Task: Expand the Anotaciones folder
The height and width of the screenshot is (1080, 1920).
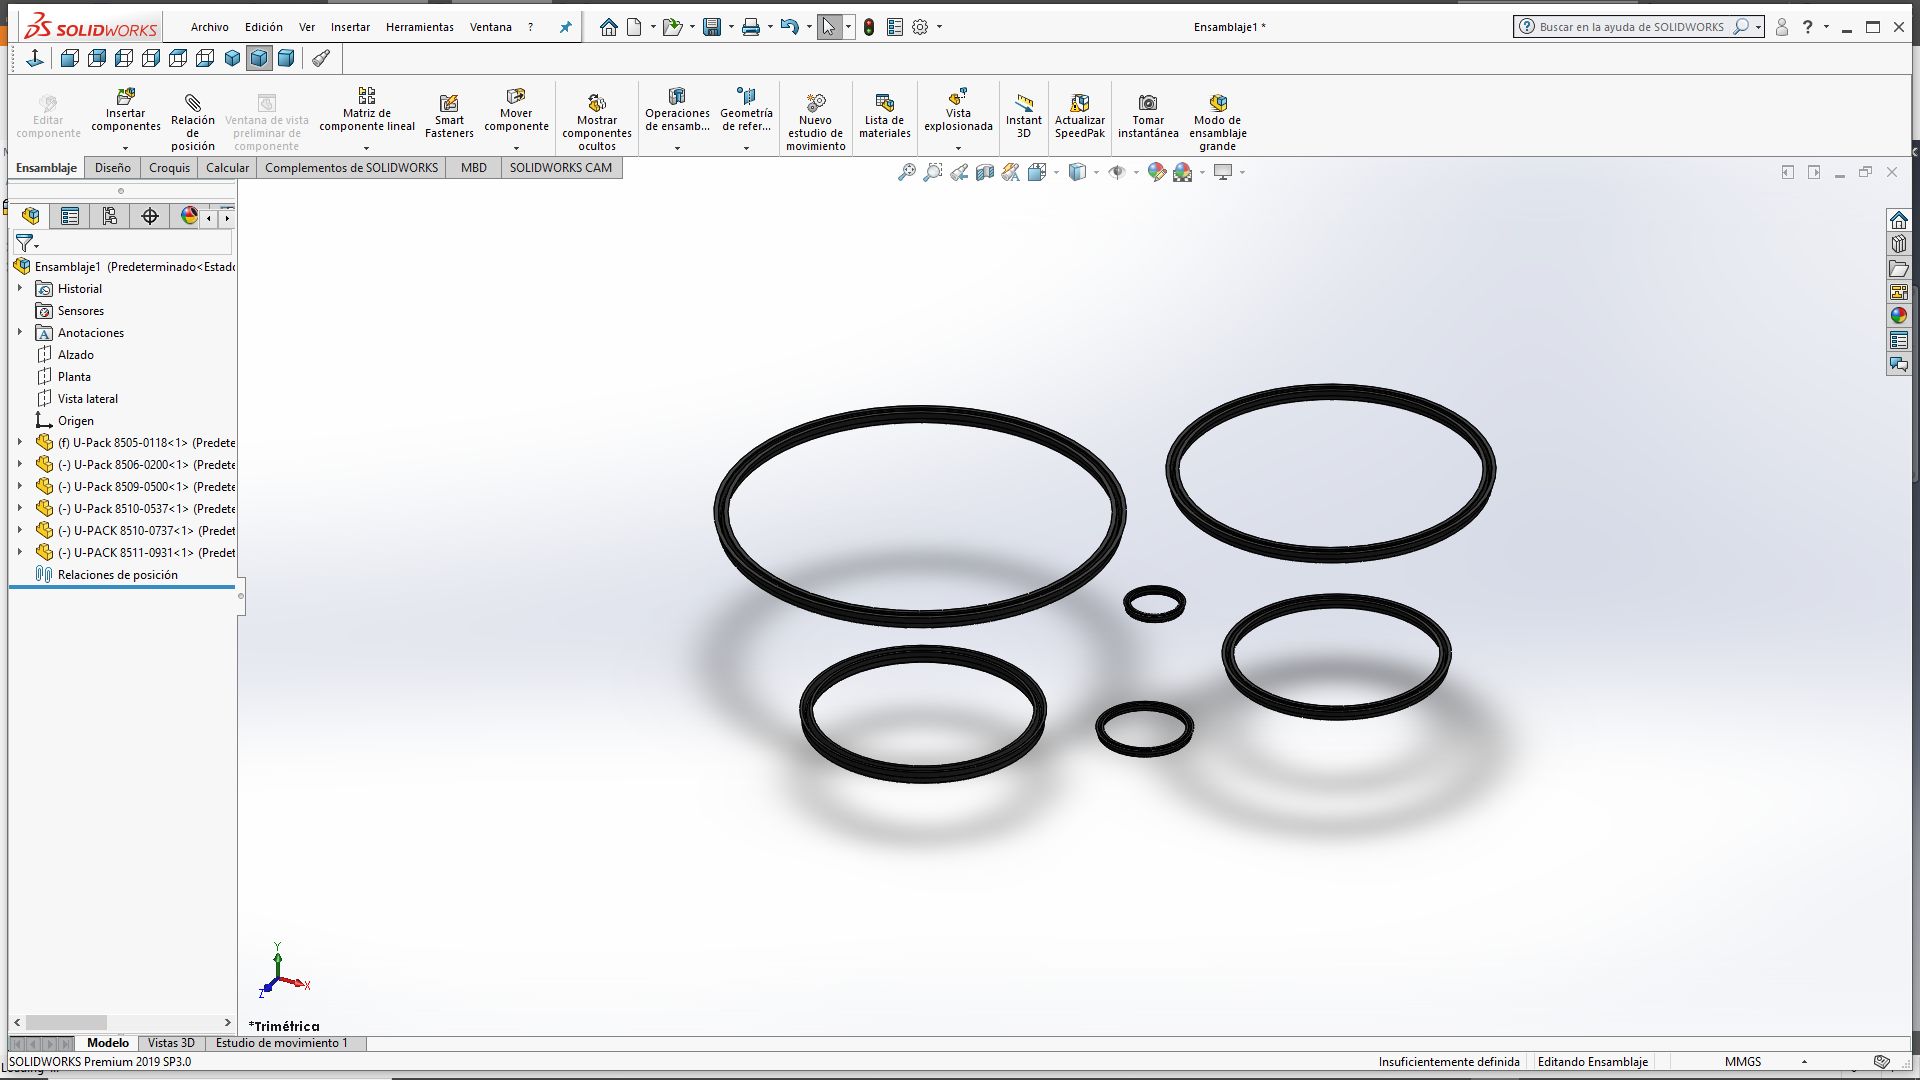Action: click(20, 332)
